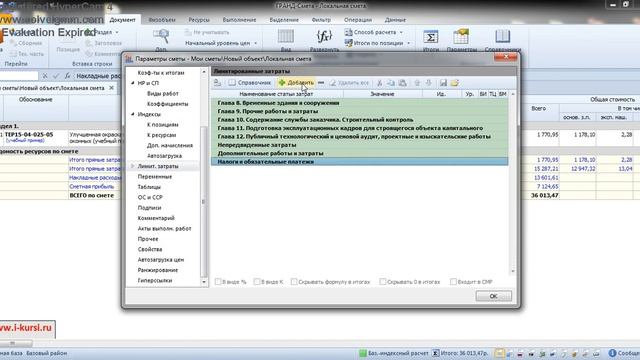640x360 pixels.
Task: Collapse the Индексы tree node
Action: 133,114
